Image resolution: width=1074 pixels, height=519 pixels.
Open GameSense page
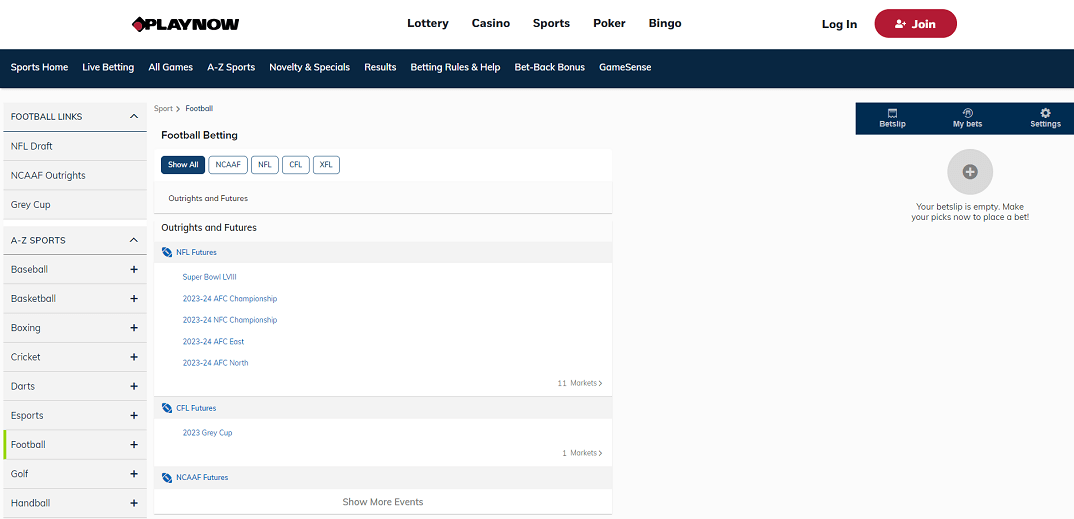point(625,67)
